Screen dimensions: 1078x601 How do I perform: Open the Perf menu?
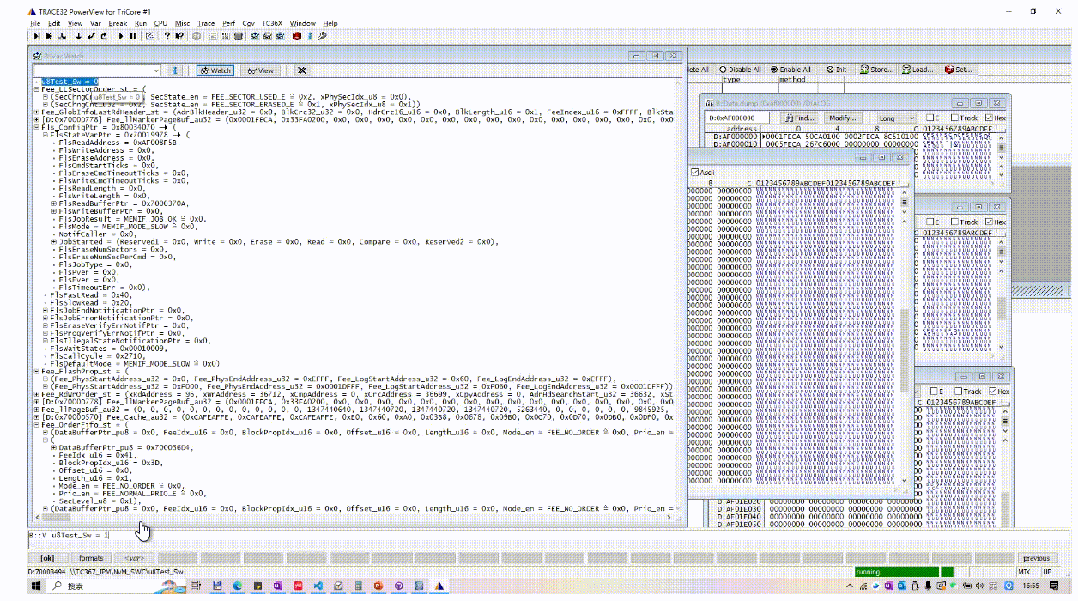point(229,23)
